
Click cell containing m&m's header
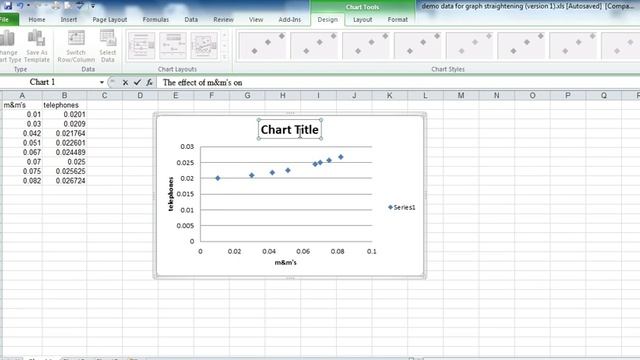(22, 105)
